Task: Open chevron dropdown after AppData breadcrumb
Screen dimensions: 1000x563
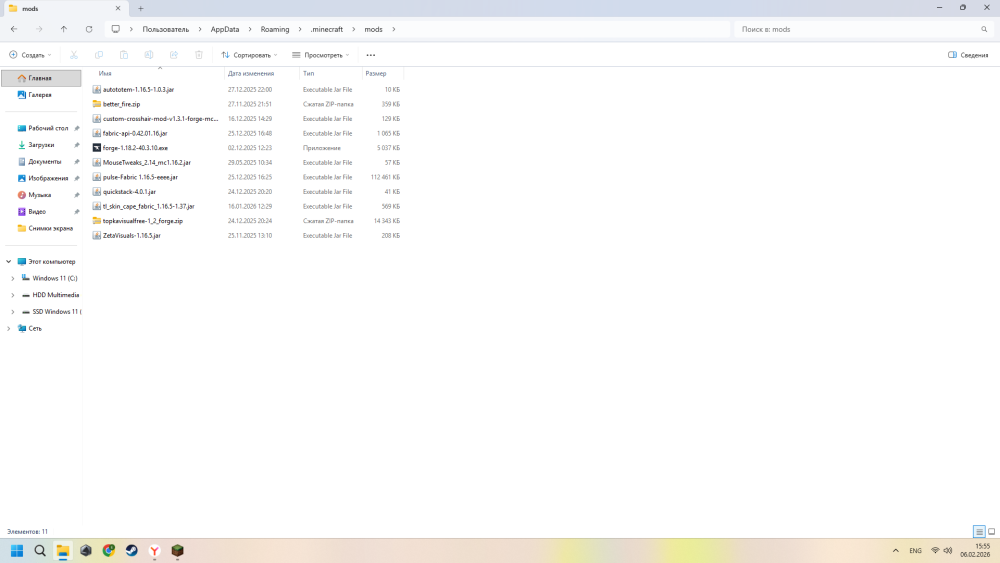Action: (250, 29)
